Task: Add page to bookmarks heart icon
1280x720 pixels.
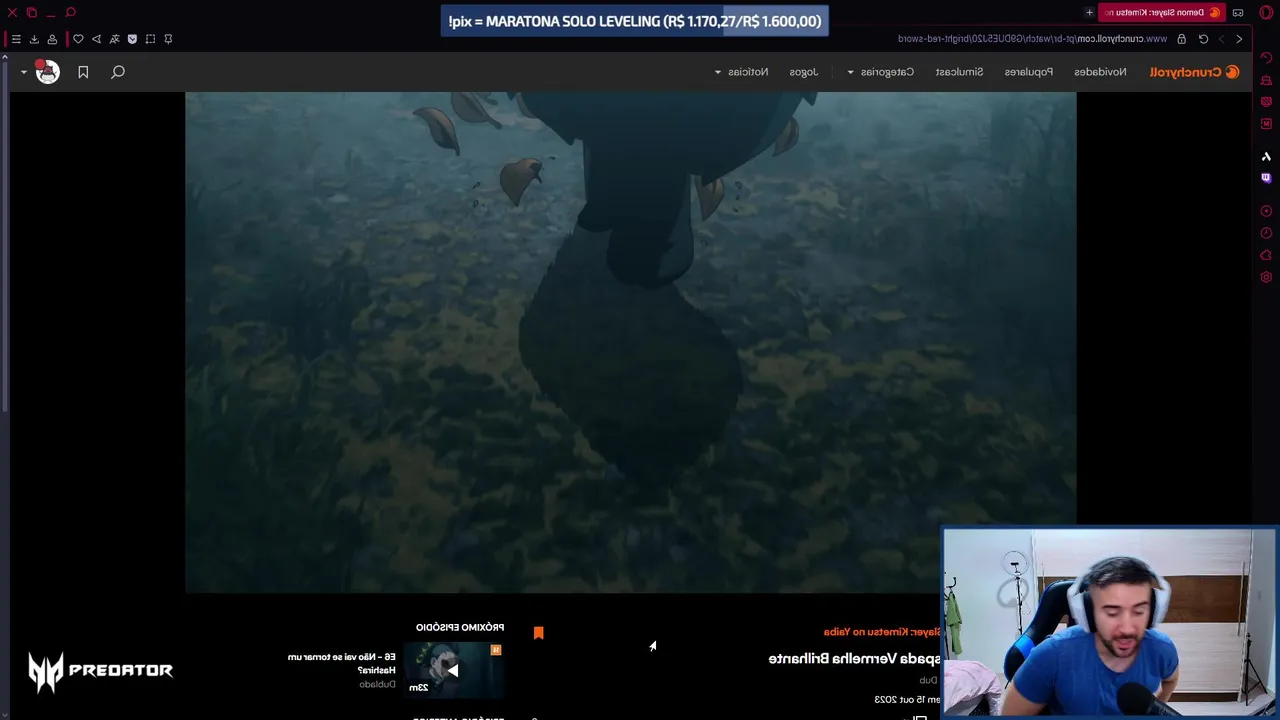Action: pos(78,39)
